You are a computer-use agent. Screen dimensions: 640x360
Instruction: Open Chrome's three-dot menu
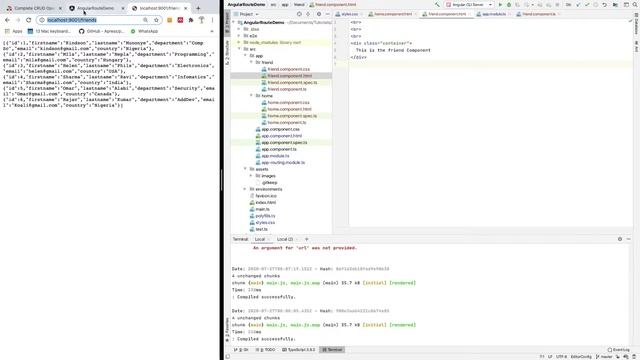coord(212,20)
